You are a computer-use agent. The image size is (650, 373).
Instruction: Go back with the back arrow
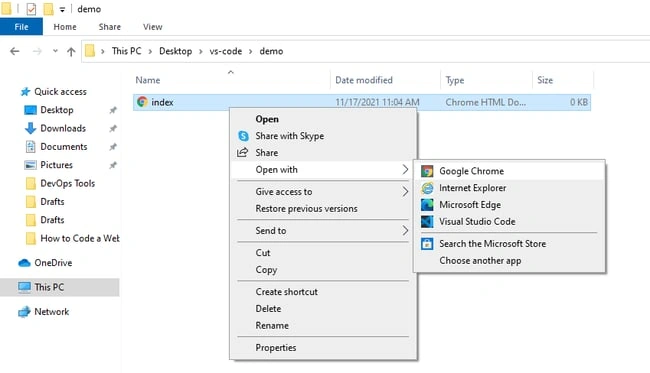click(x=15, y=51)
